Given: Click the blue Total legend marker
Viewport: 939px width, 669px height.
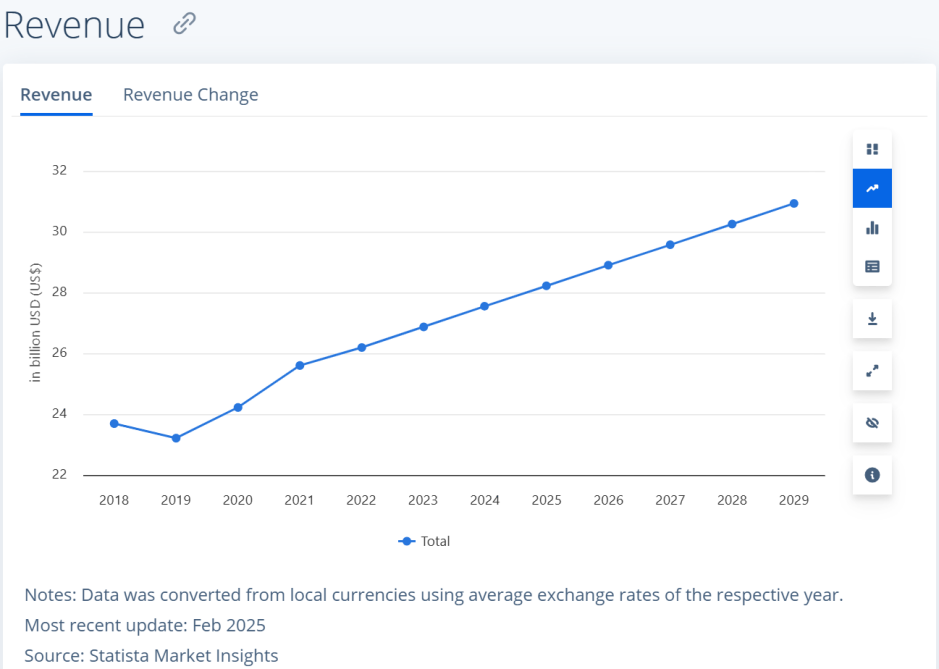Looking at the screenshot, I should [x=406, y=541].
